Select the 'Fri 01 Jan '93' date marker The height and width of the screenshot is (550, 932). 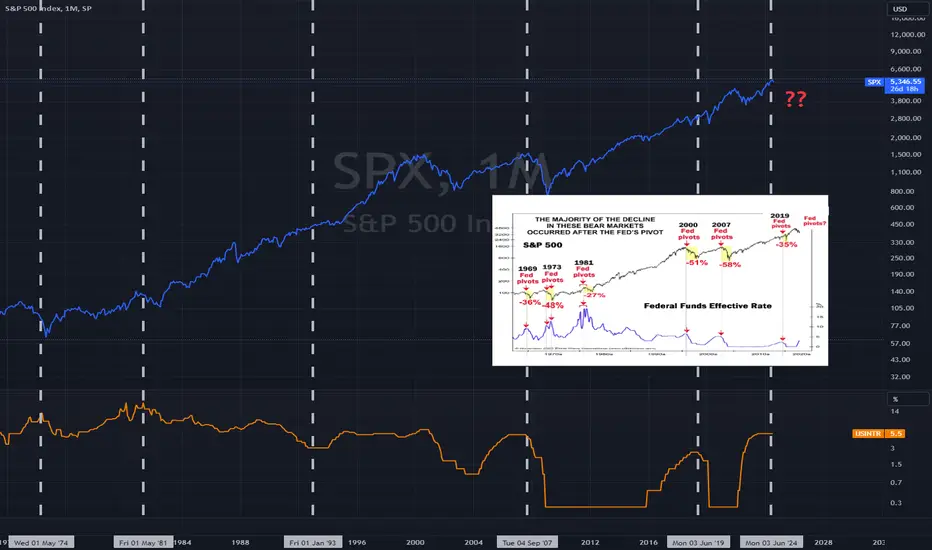pyautogui.click(x=313, y=542)
